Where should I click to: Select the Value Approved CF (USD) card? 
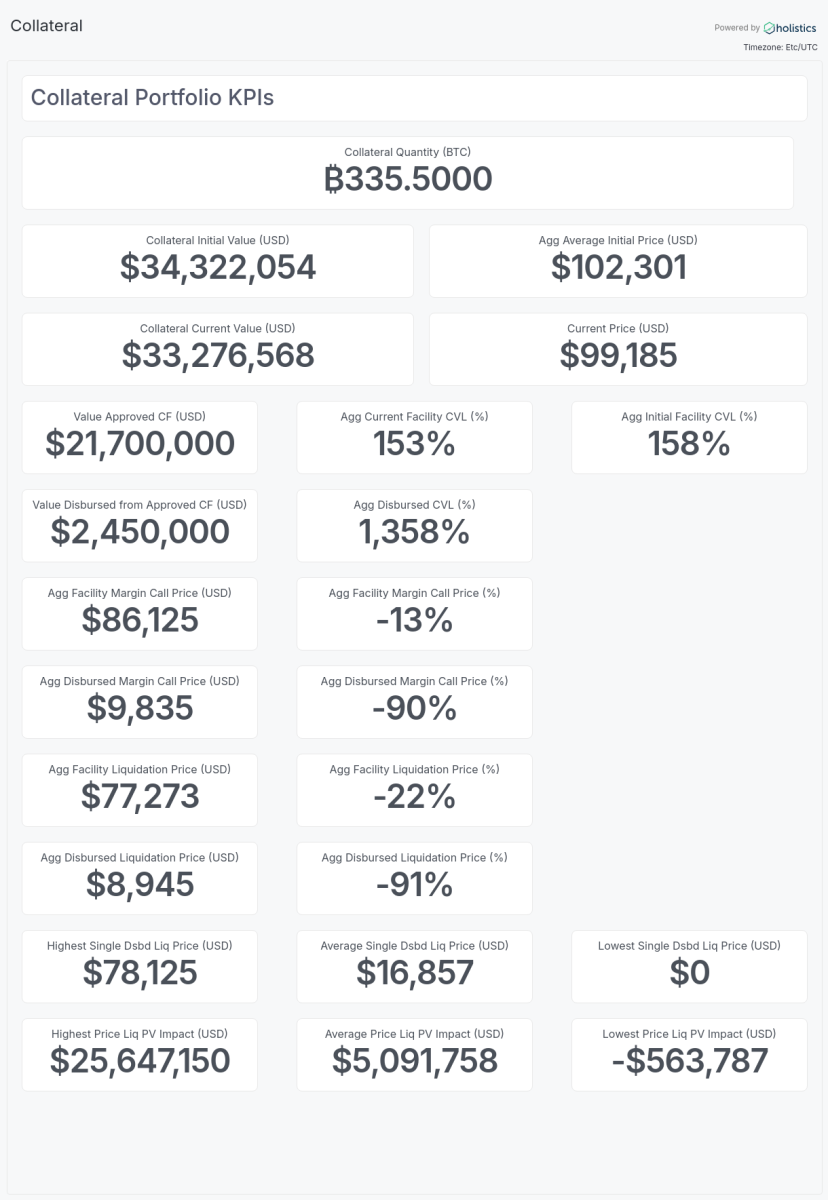tap(139, 437)
